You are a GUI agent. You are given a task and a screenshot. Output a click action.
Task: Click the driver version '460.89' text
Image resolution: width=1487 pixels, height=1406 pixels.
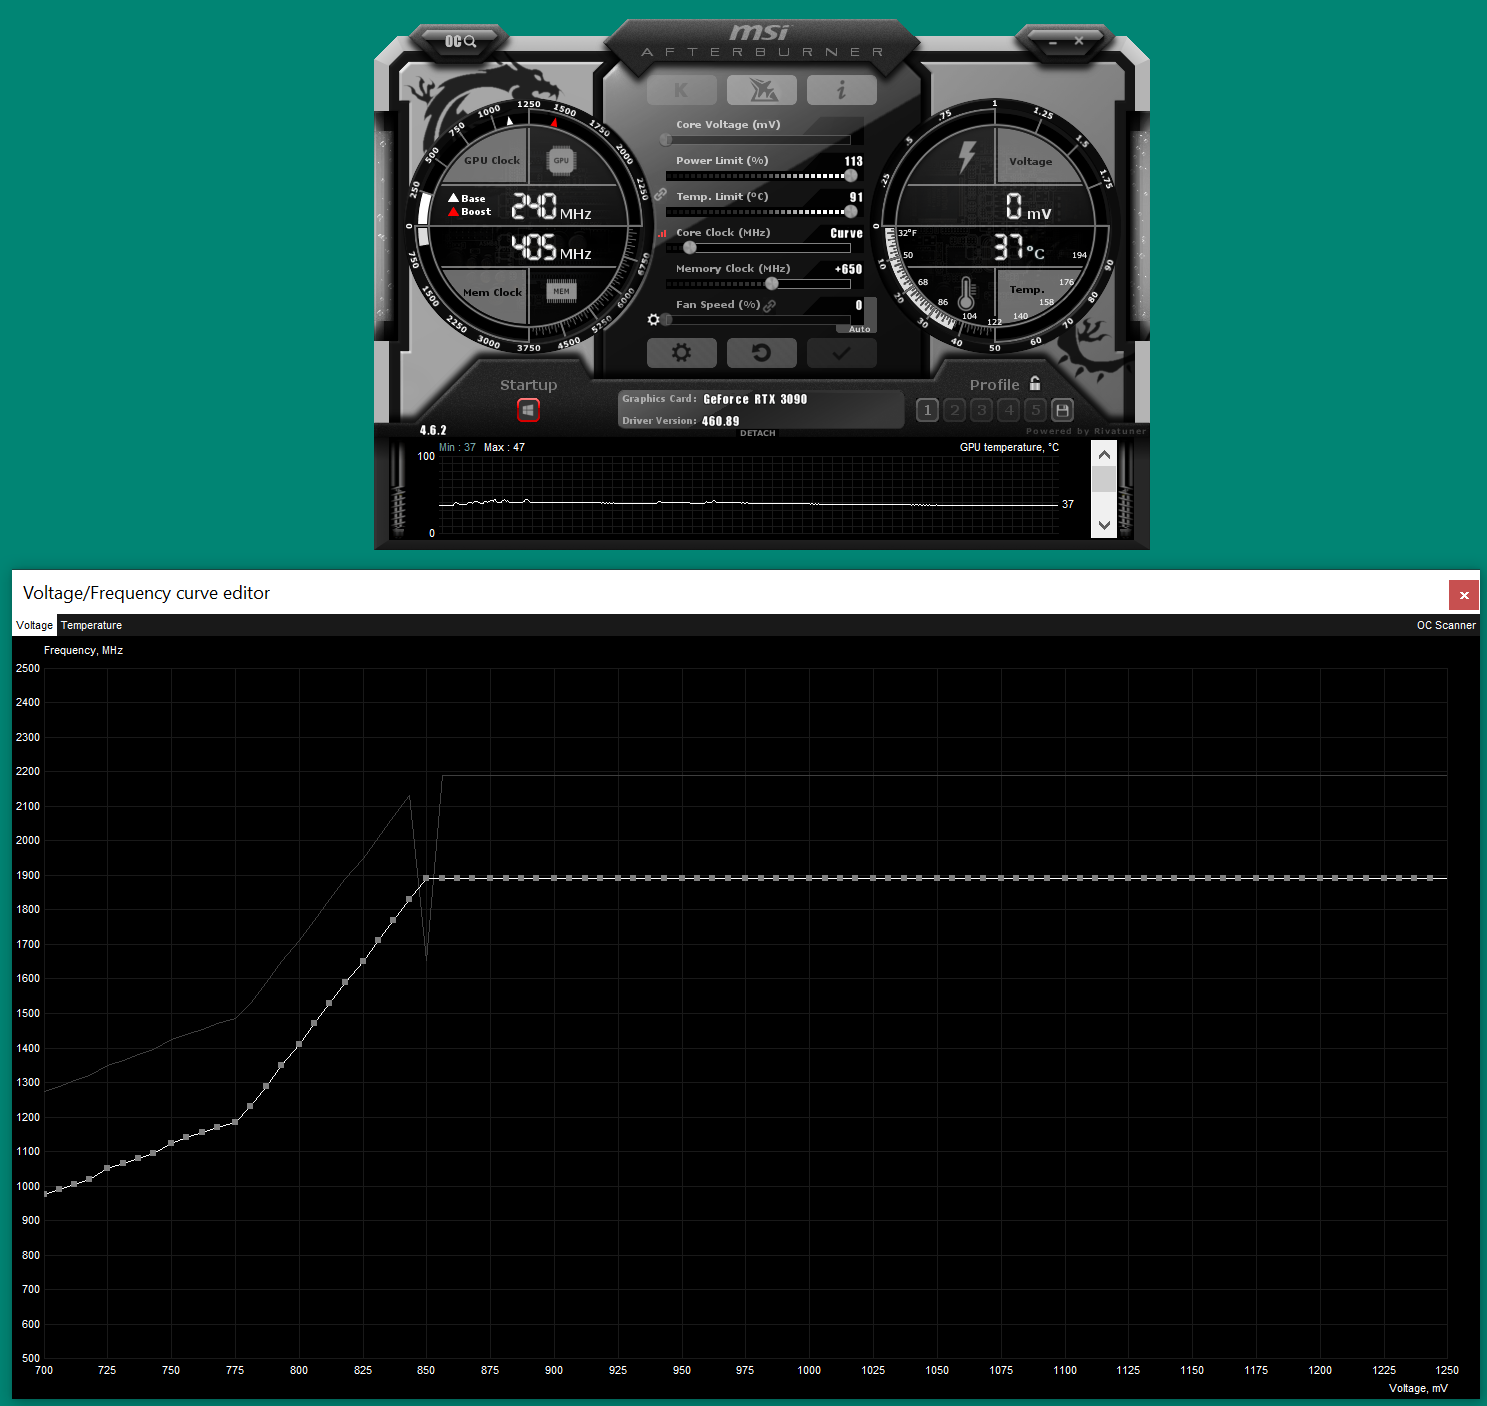point(721,421)
